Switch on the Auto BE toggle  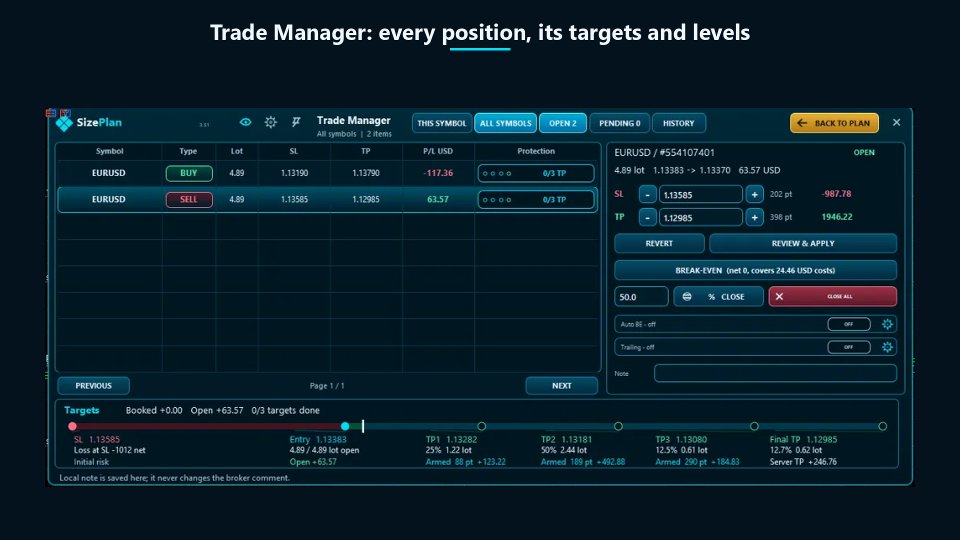(849, 324)
